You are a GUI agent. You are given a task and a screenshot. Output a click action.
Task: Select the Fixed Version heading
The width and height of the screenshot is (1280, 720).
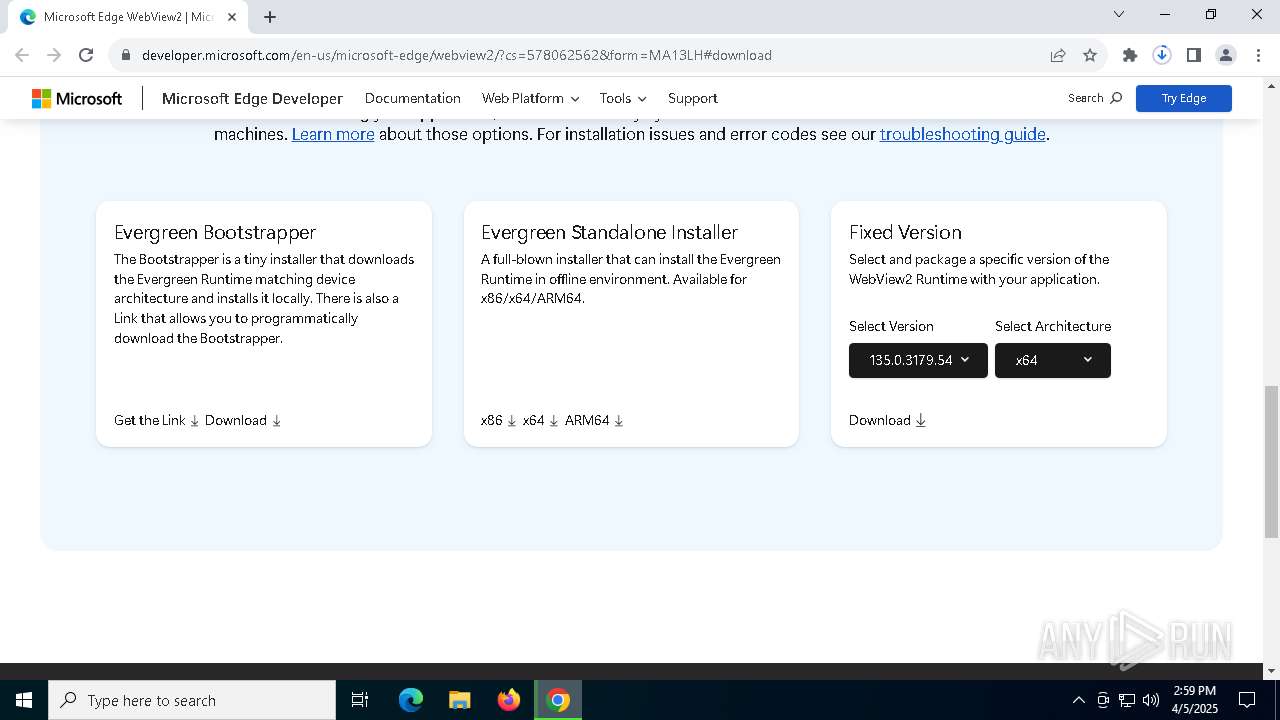(905, 232)
